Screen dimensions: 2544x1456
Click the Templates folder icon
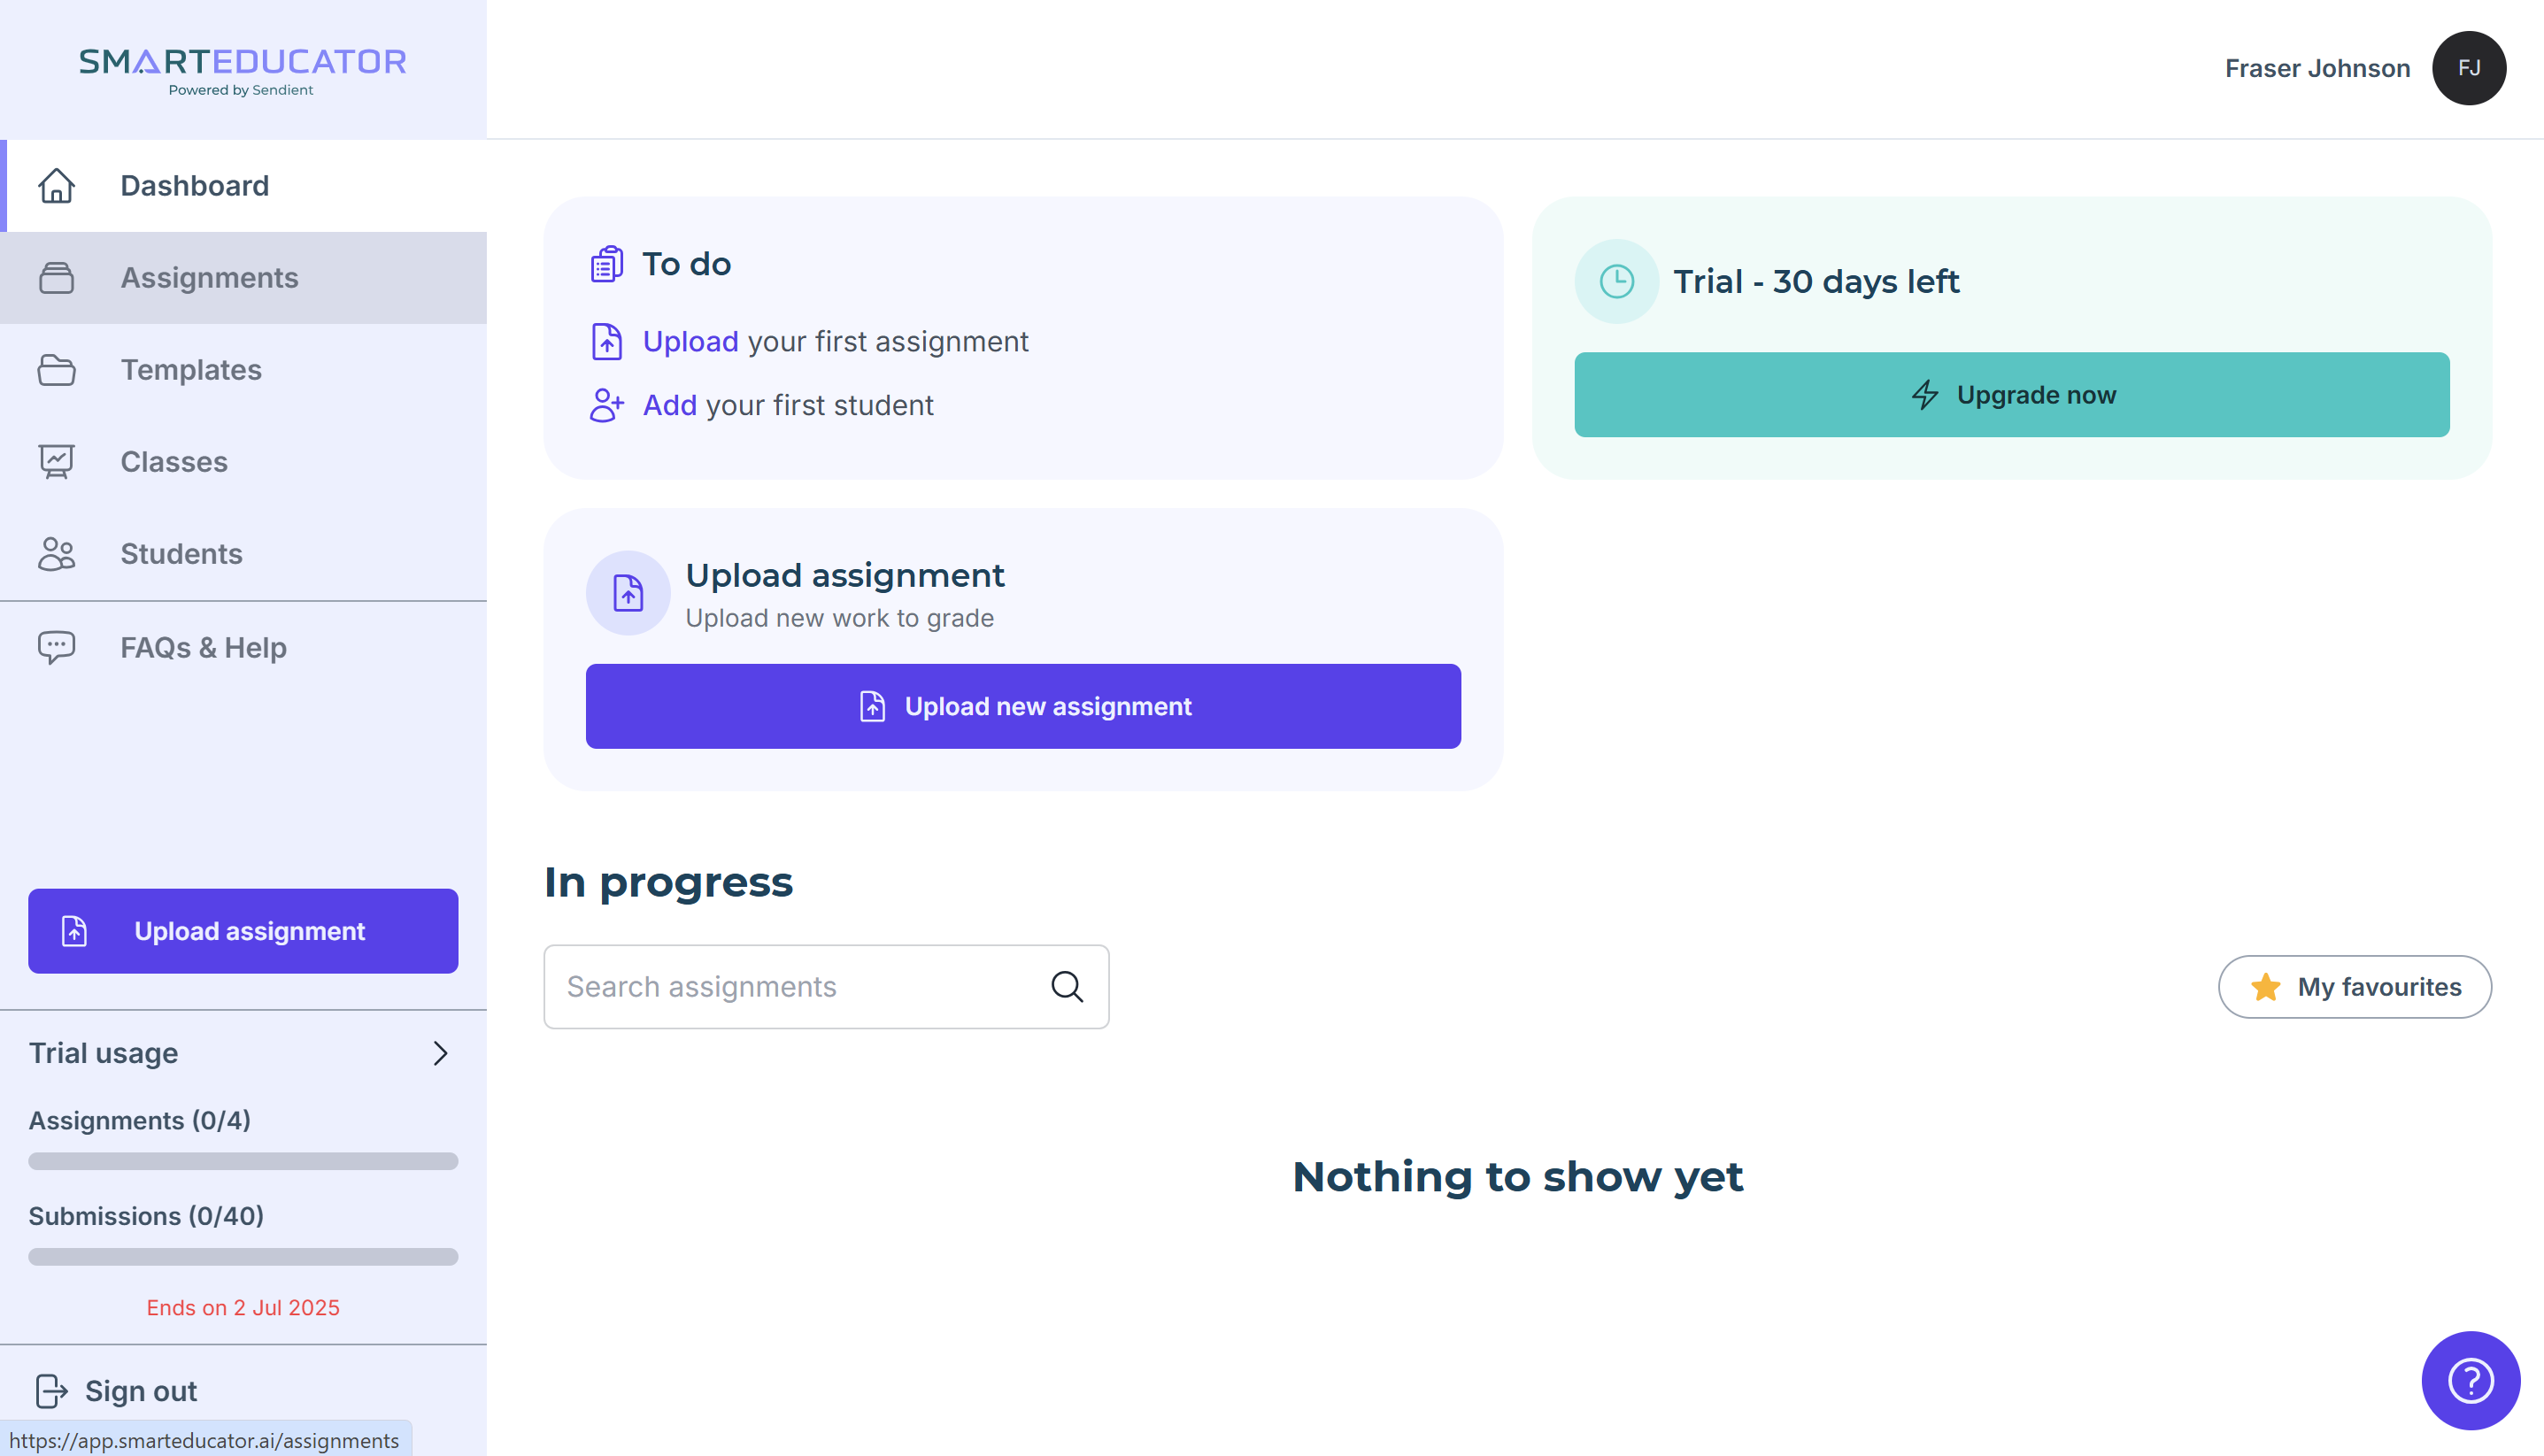[56, 370]
